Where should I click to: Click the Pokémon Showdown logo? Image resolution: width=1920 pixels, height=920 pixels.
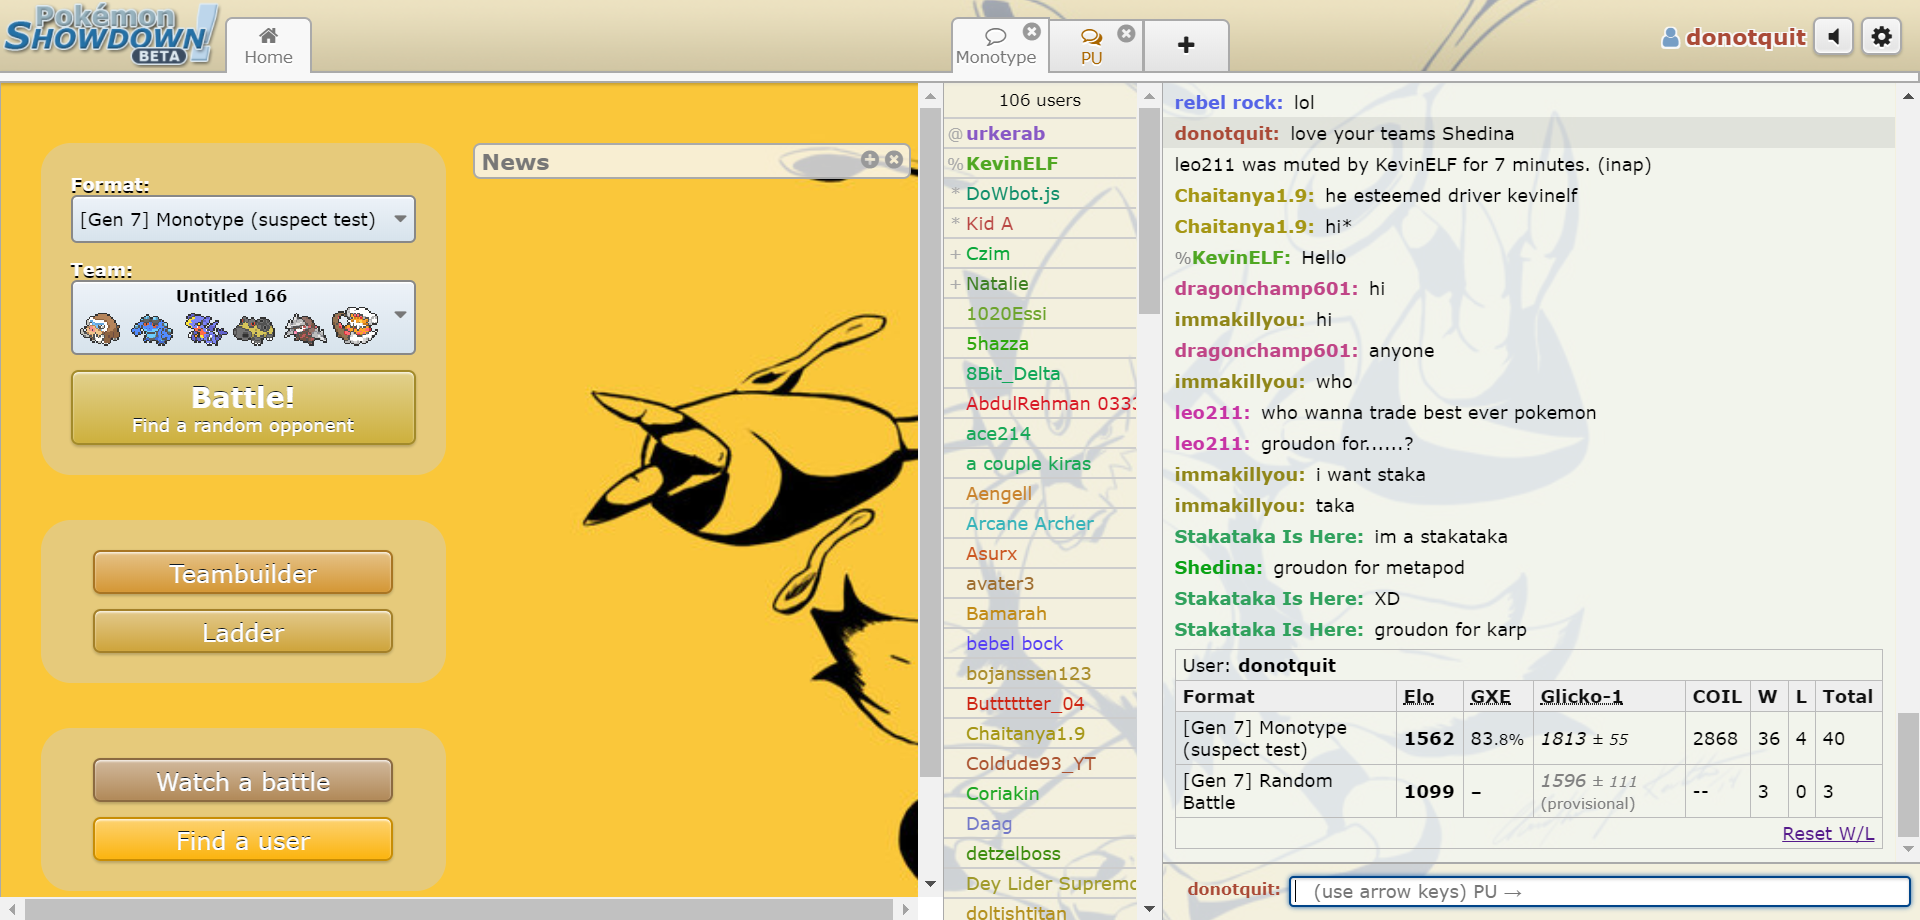point(110,36)
